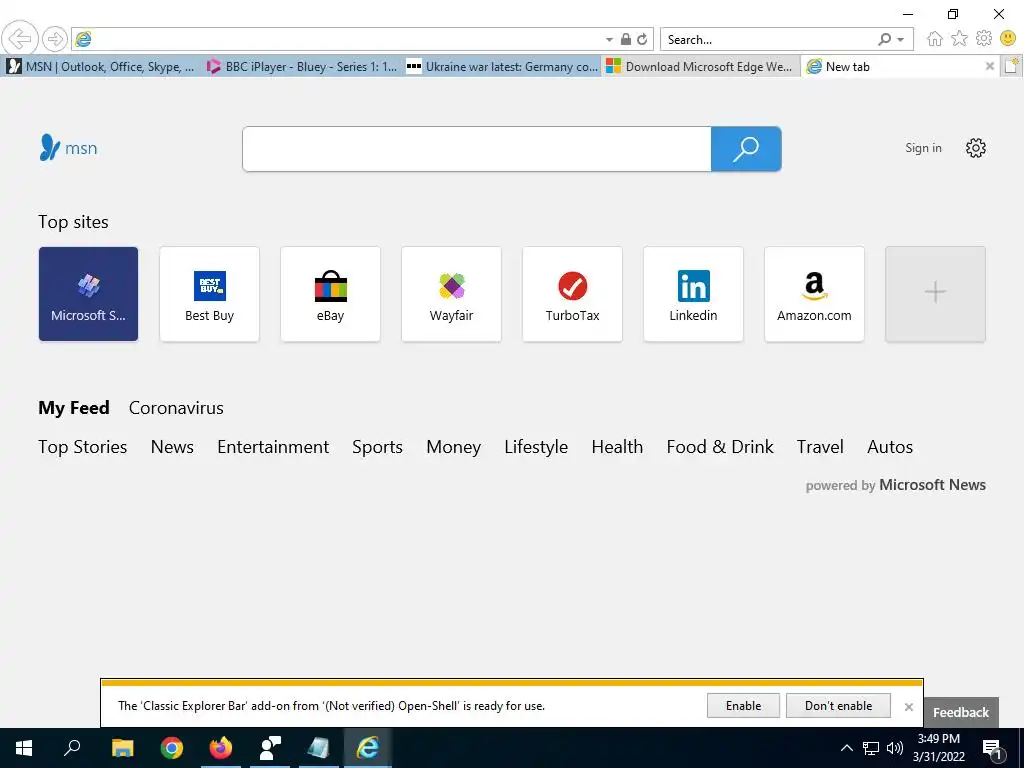
Task: Click Don't enable for the add-on
Action: (839, 705)
